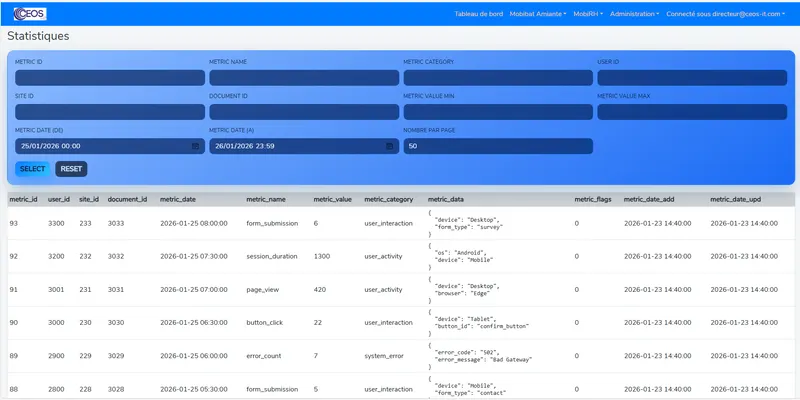Focus the Metric Value Max field

click(692, 112)
